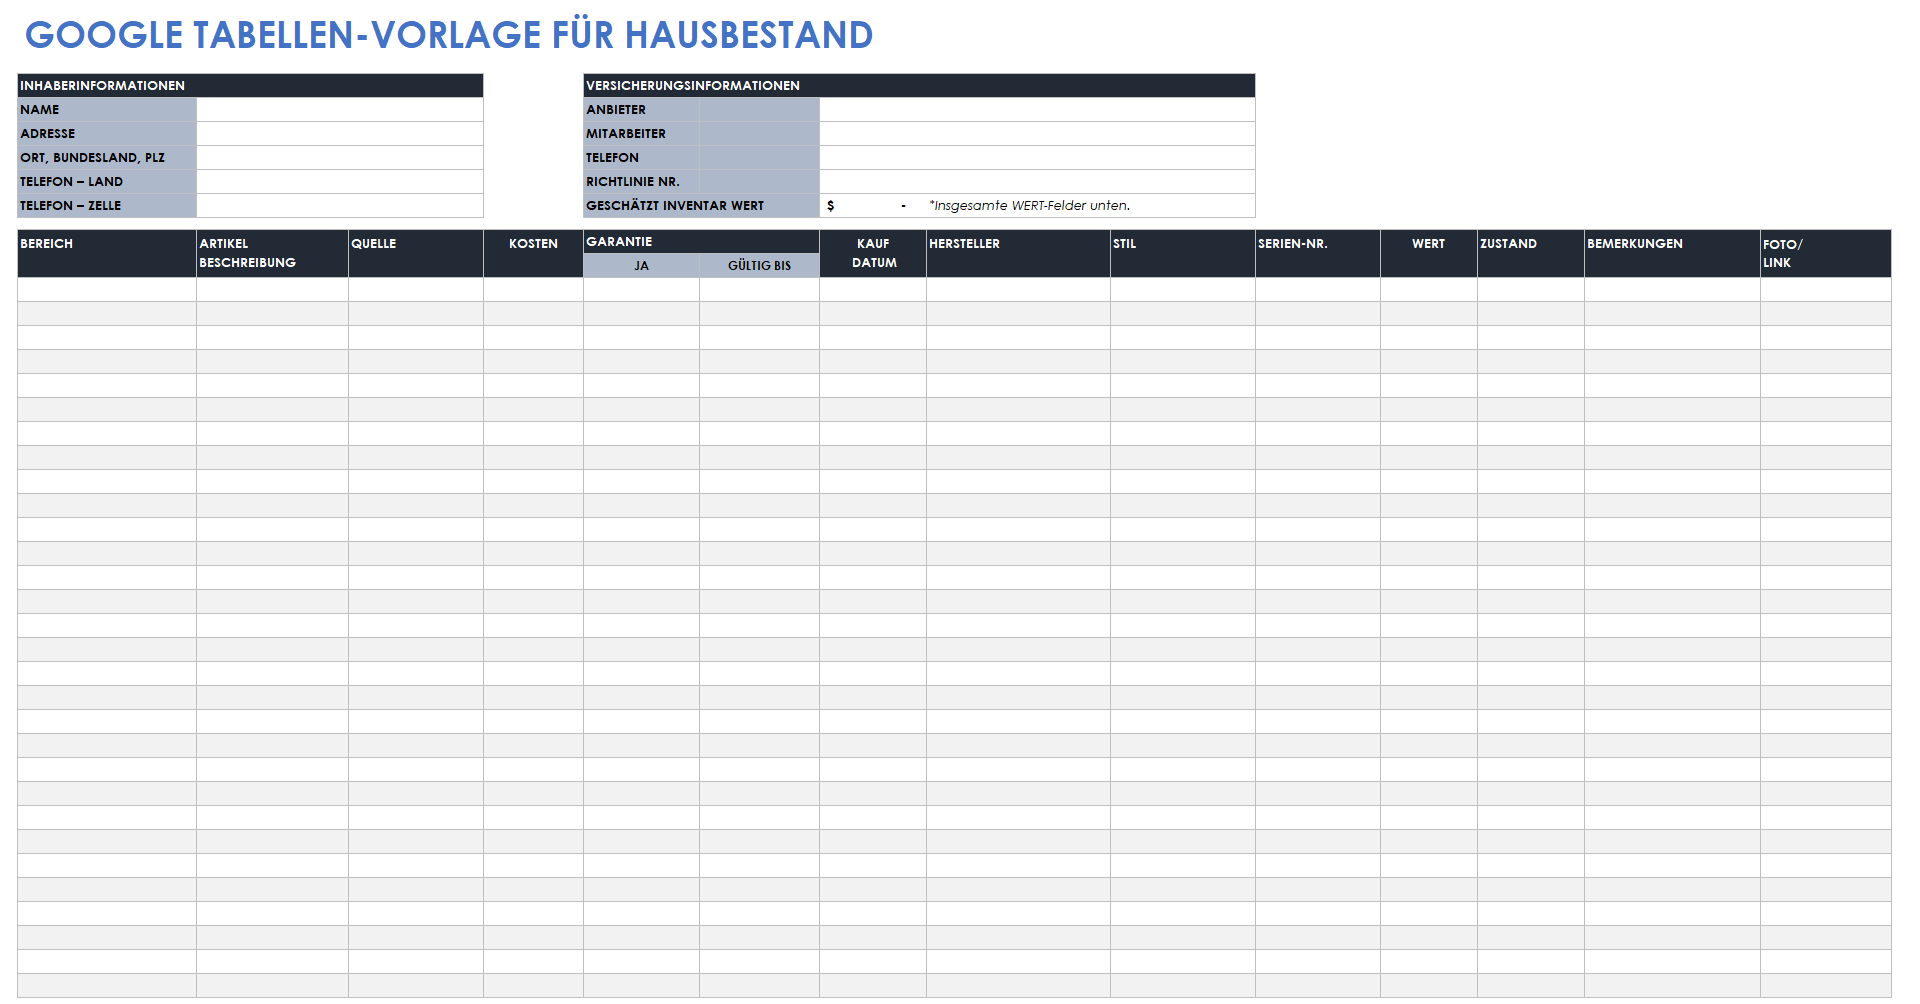Select the WERT column header
This screenshot has width=1920, height=1004.
[1429, 254]
